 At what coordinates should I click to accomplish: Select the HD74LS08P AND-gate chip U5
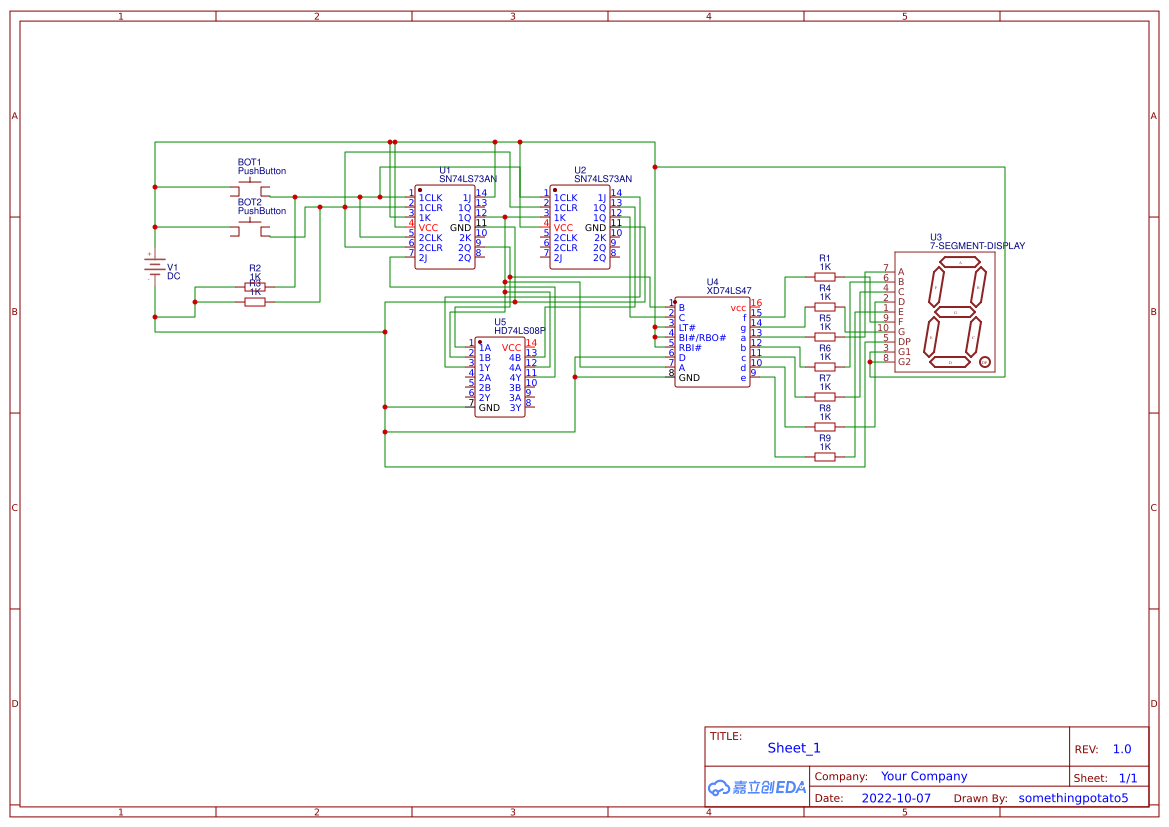tap(500, 375)
